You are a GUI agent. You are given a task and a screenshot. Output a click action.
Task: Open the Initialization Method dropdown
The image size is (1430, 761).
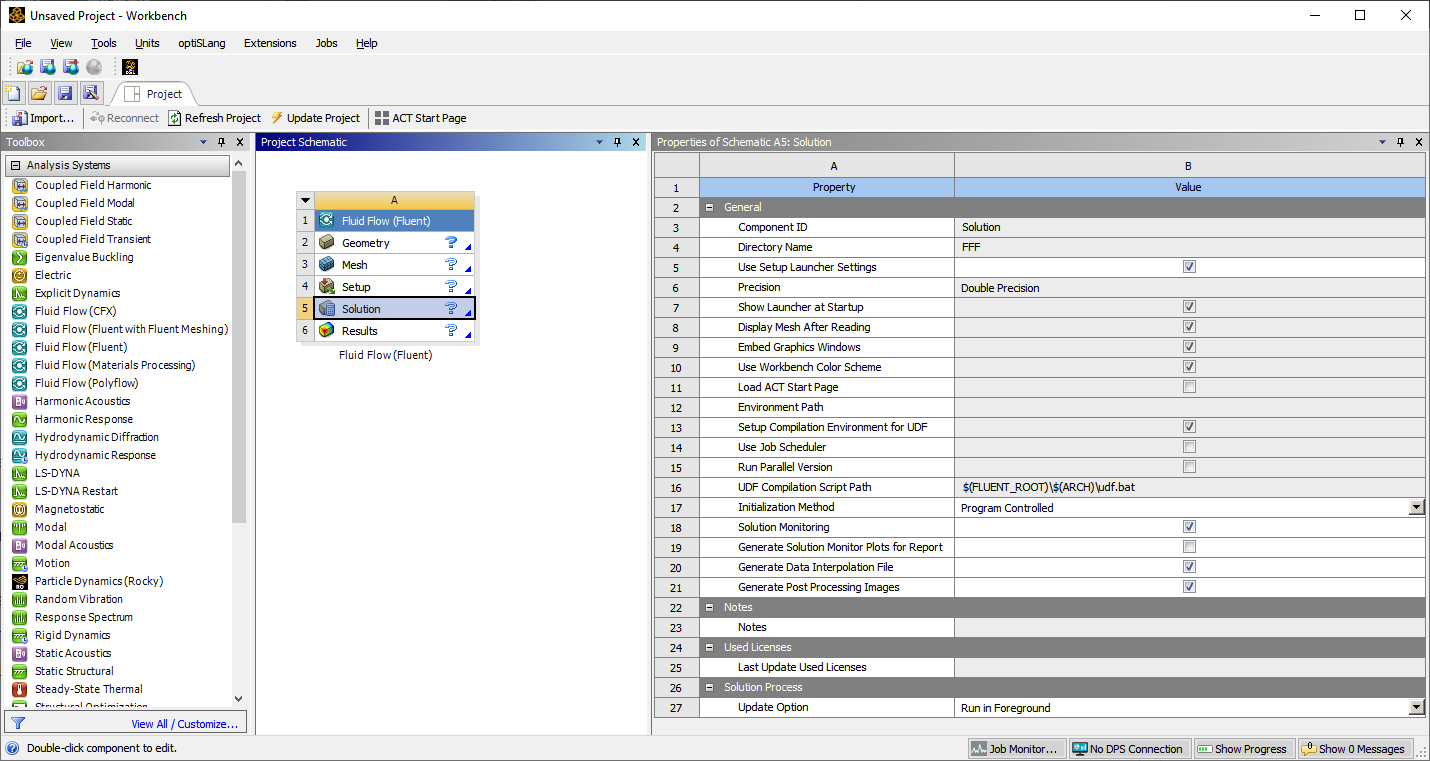[1416, 507]
